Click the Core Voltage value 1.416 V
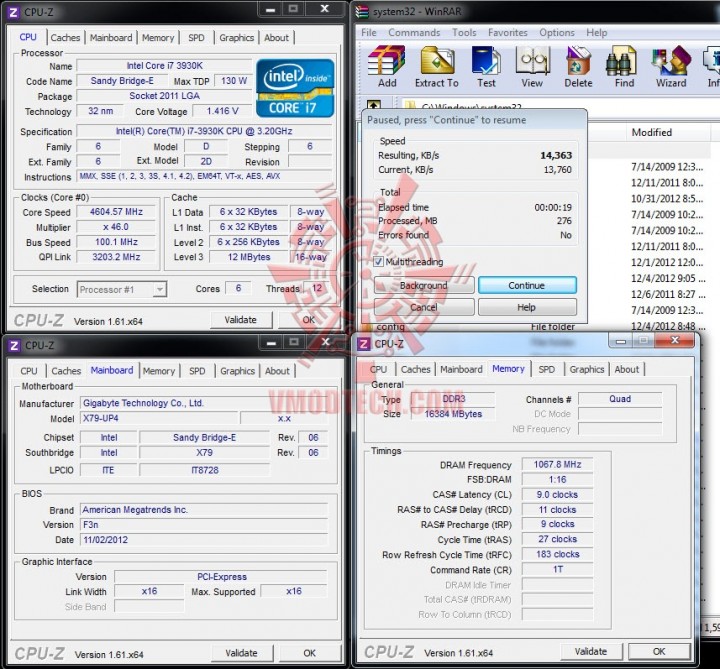 [x=222, y=111]
